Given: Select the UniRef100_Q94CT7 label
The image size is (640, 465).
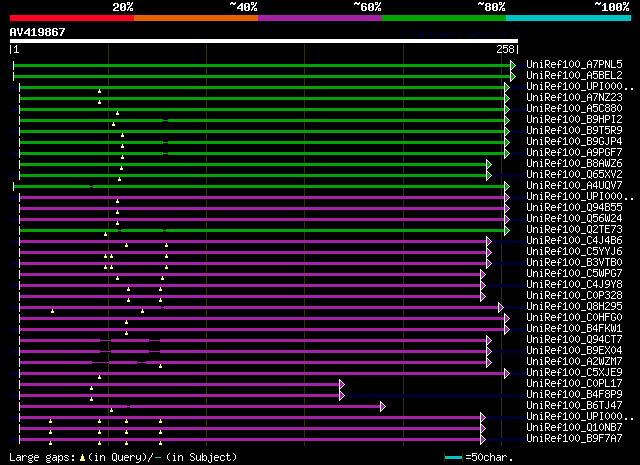Looking at the screenshot, I should click(x=574, y=340).
